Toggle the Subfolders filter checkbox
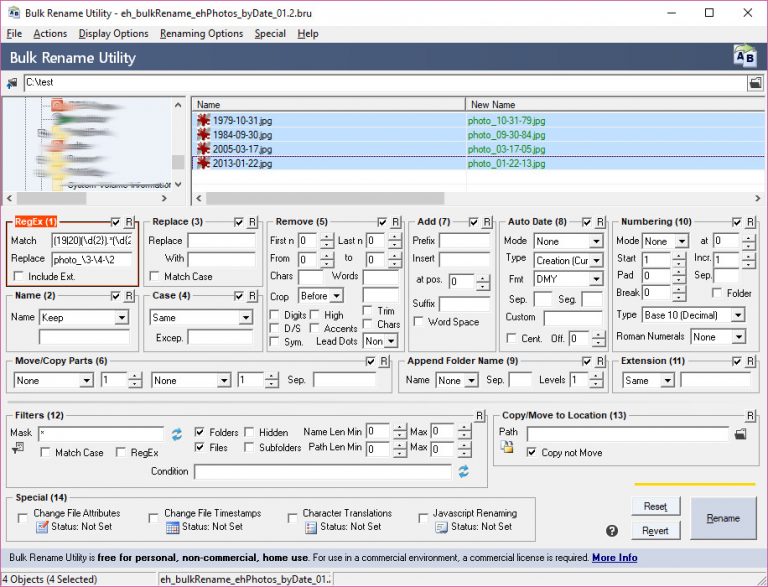Viewport: 768px width, 587px height. 250,448
